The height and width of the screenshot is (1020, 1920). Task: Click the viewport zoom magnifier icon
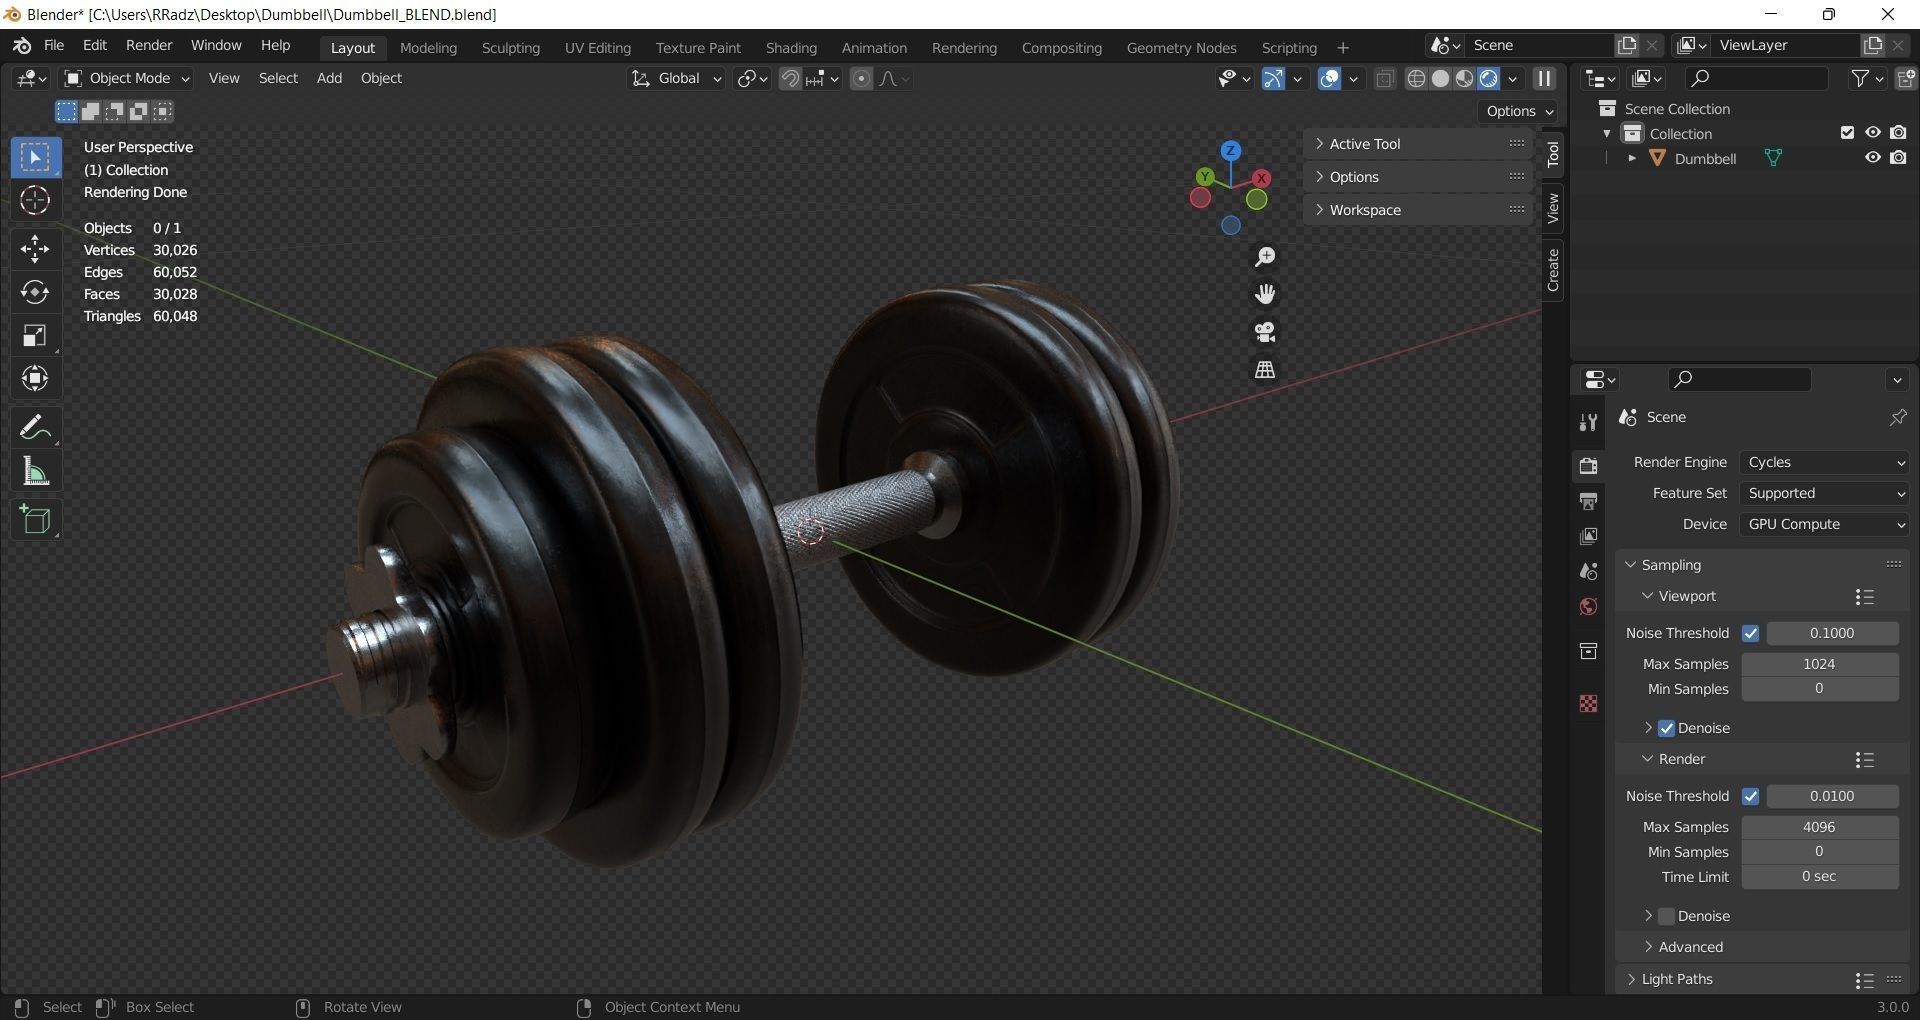[1265, 257]
